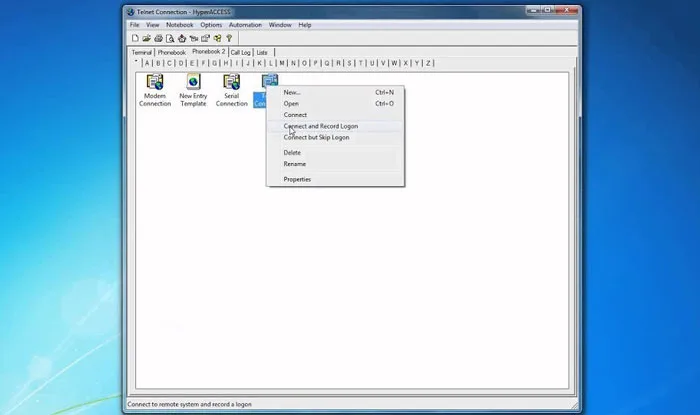Filter phonebook by letter N

[293, 63]
